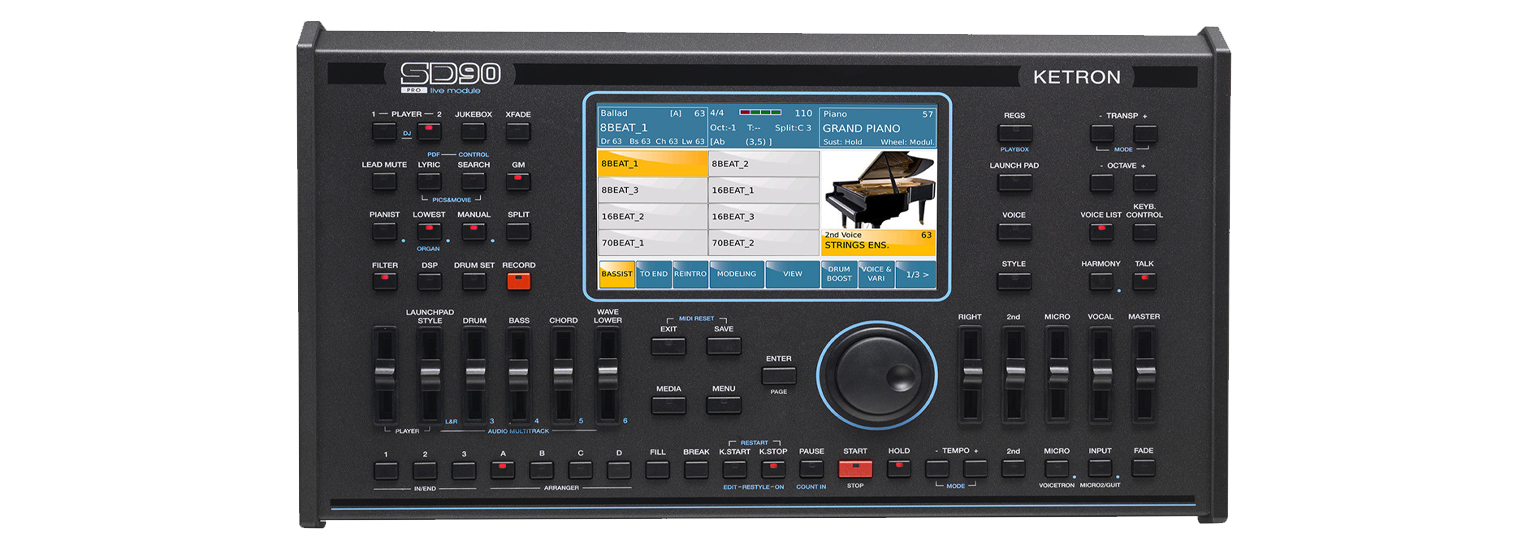Choose the 16BEAT_1 style cell
The image size is (1517, 559).
tap(763, 190)
